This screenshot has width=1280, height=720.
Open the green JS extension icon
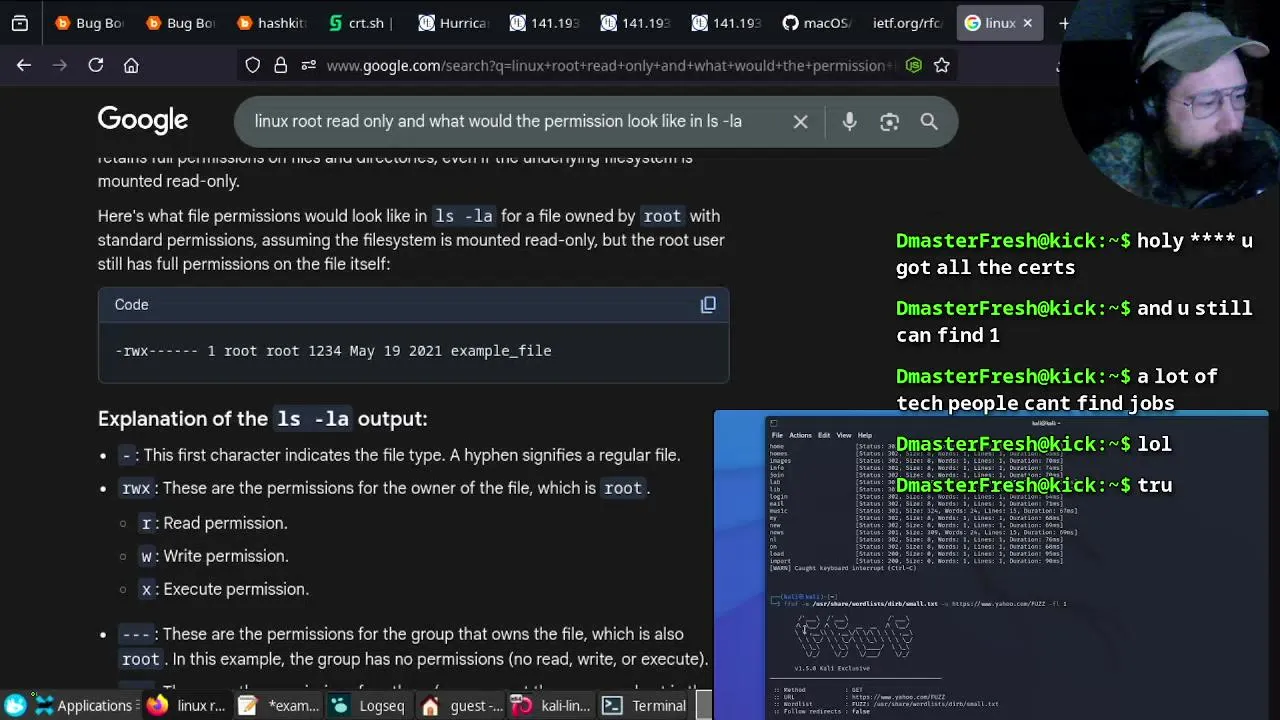point(913,65)
